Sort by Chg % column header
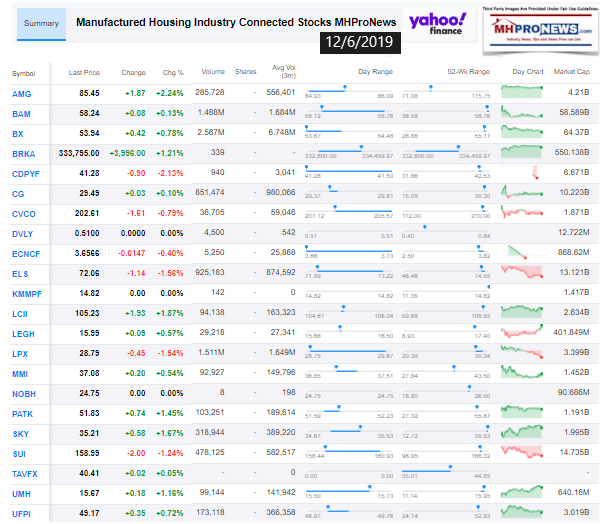The image size is (603, 524). [173, 73]
